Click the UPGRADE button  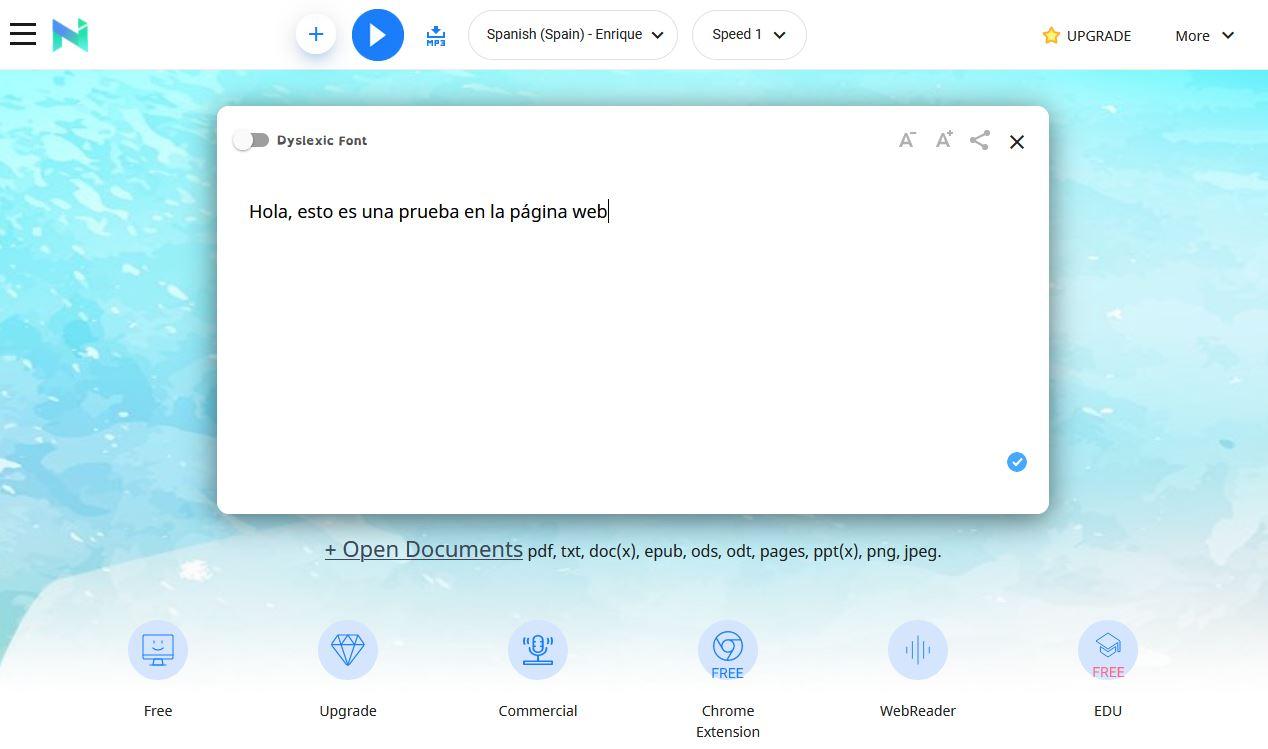click(x=1086, y=35)
